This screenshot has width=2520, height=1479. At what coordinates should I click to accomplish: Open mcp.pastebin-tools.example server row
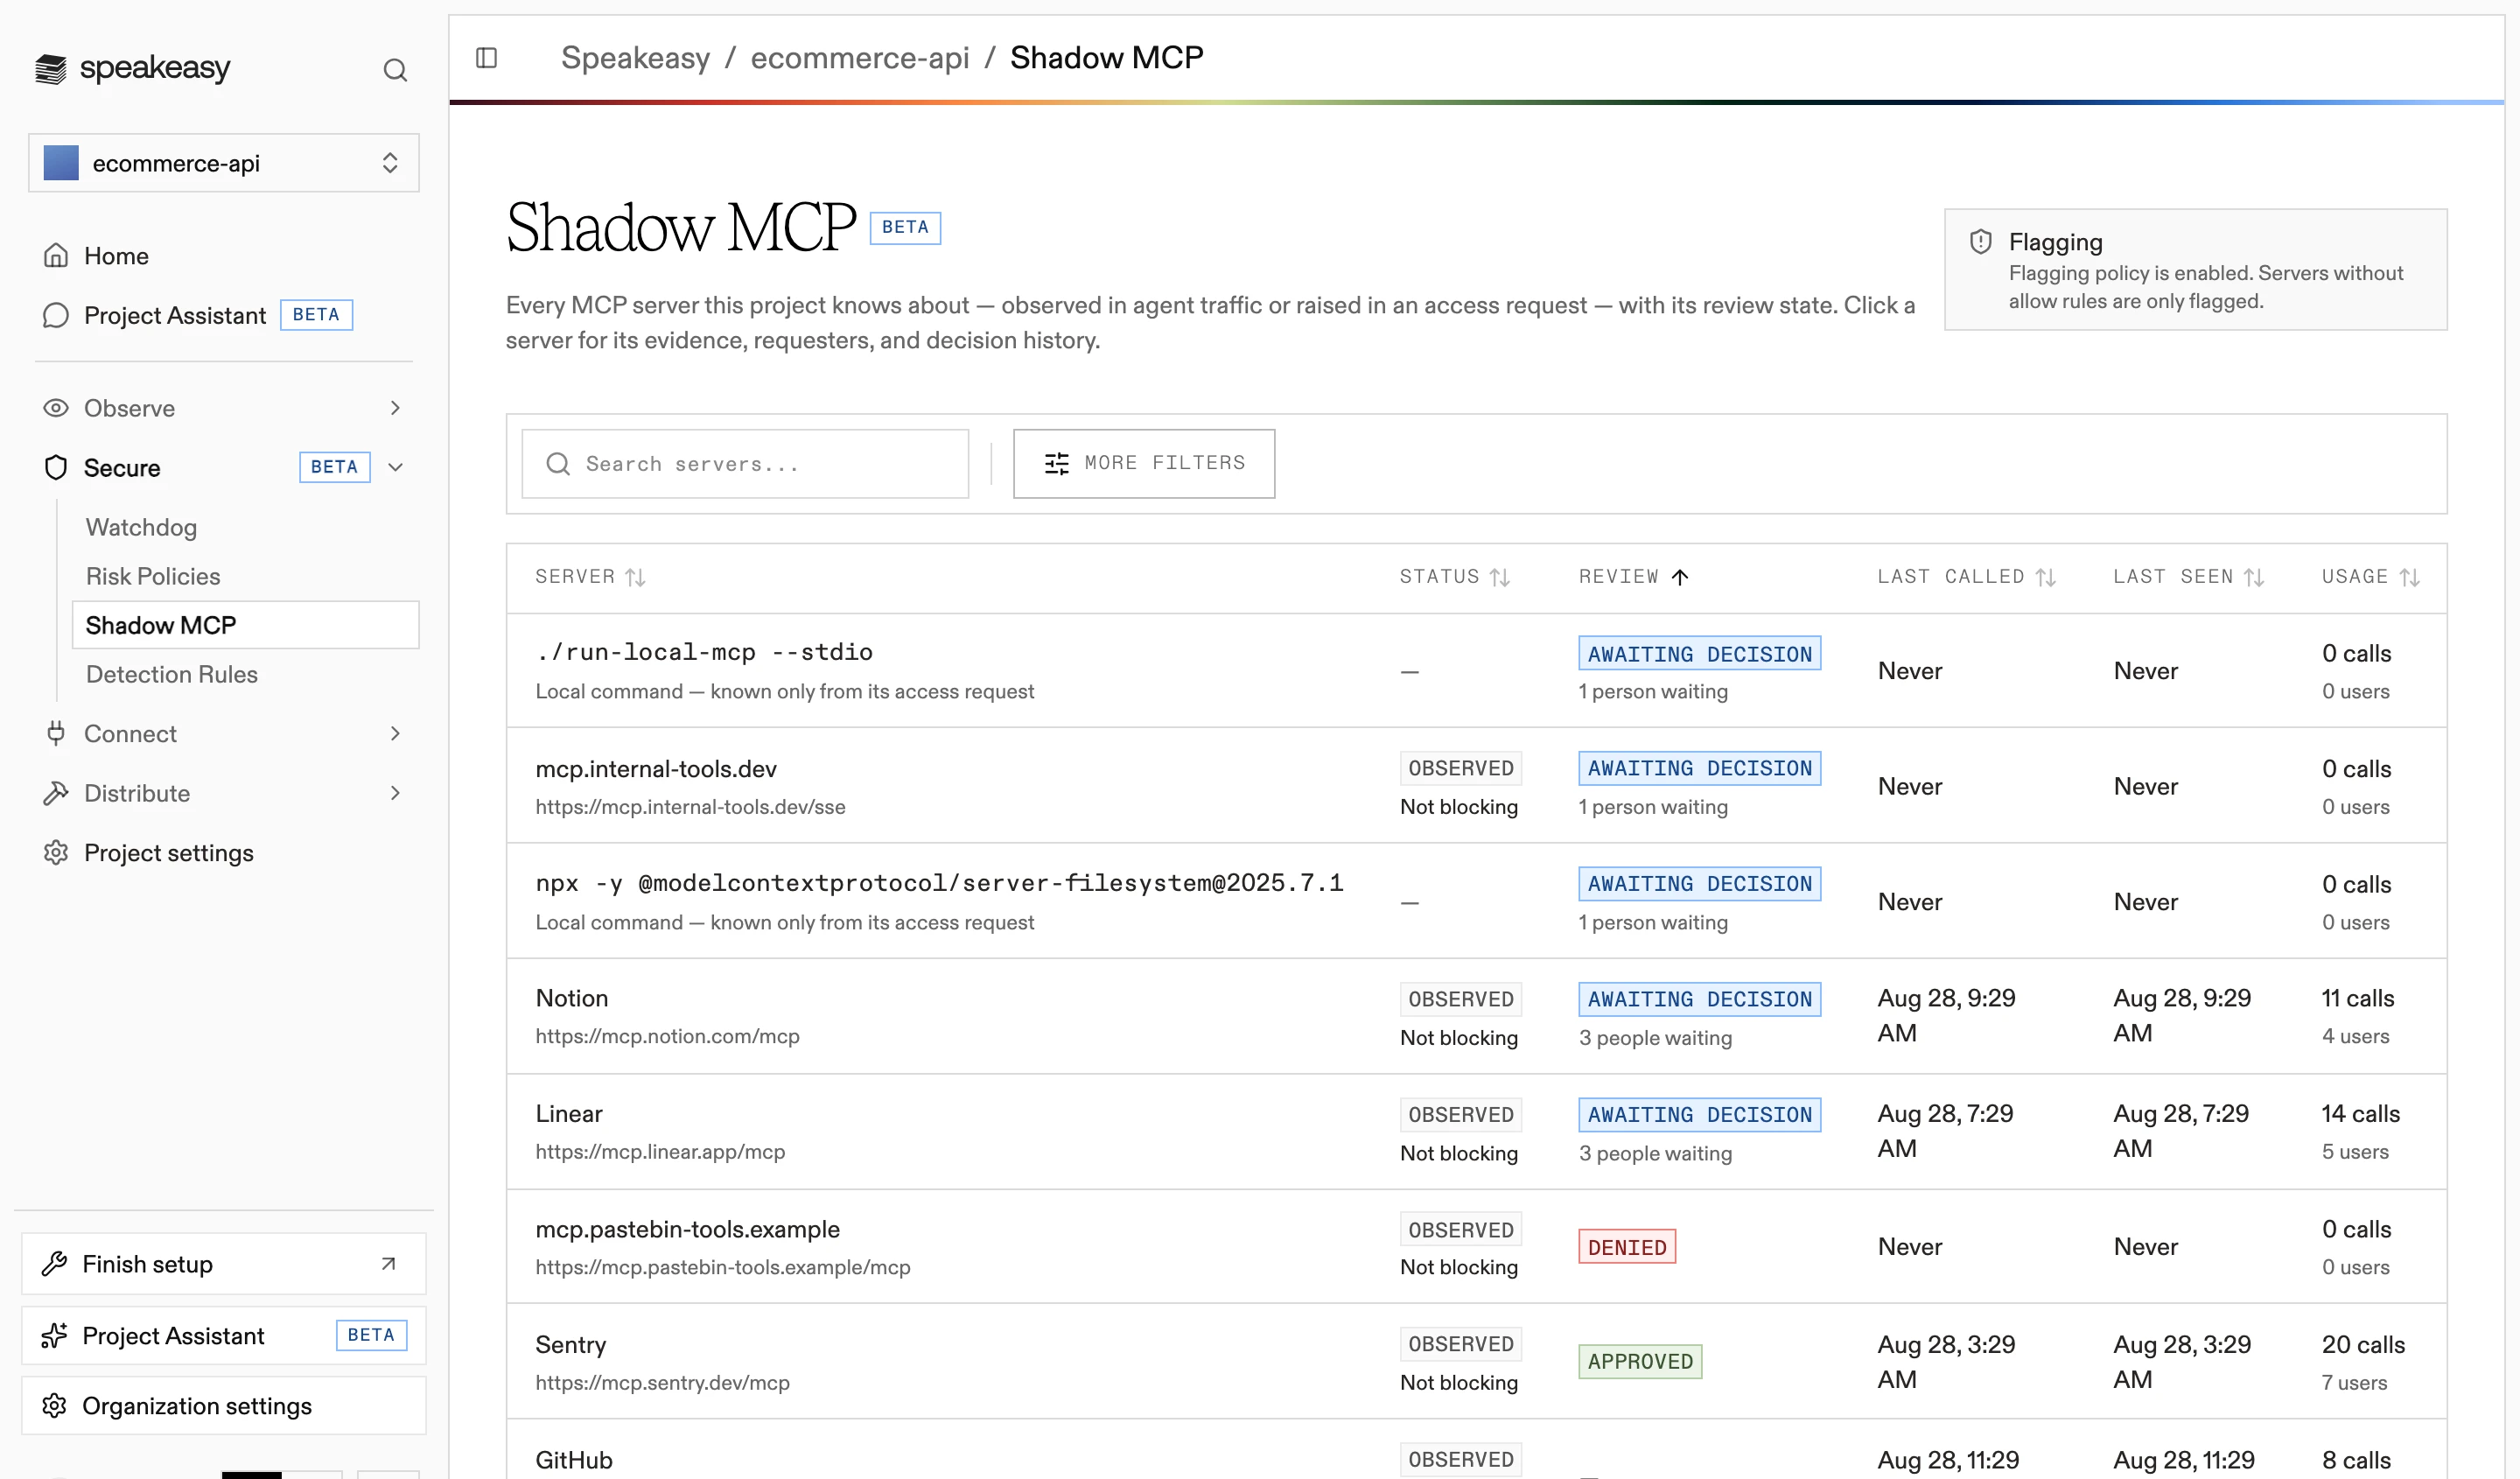click(1477, 1247)
